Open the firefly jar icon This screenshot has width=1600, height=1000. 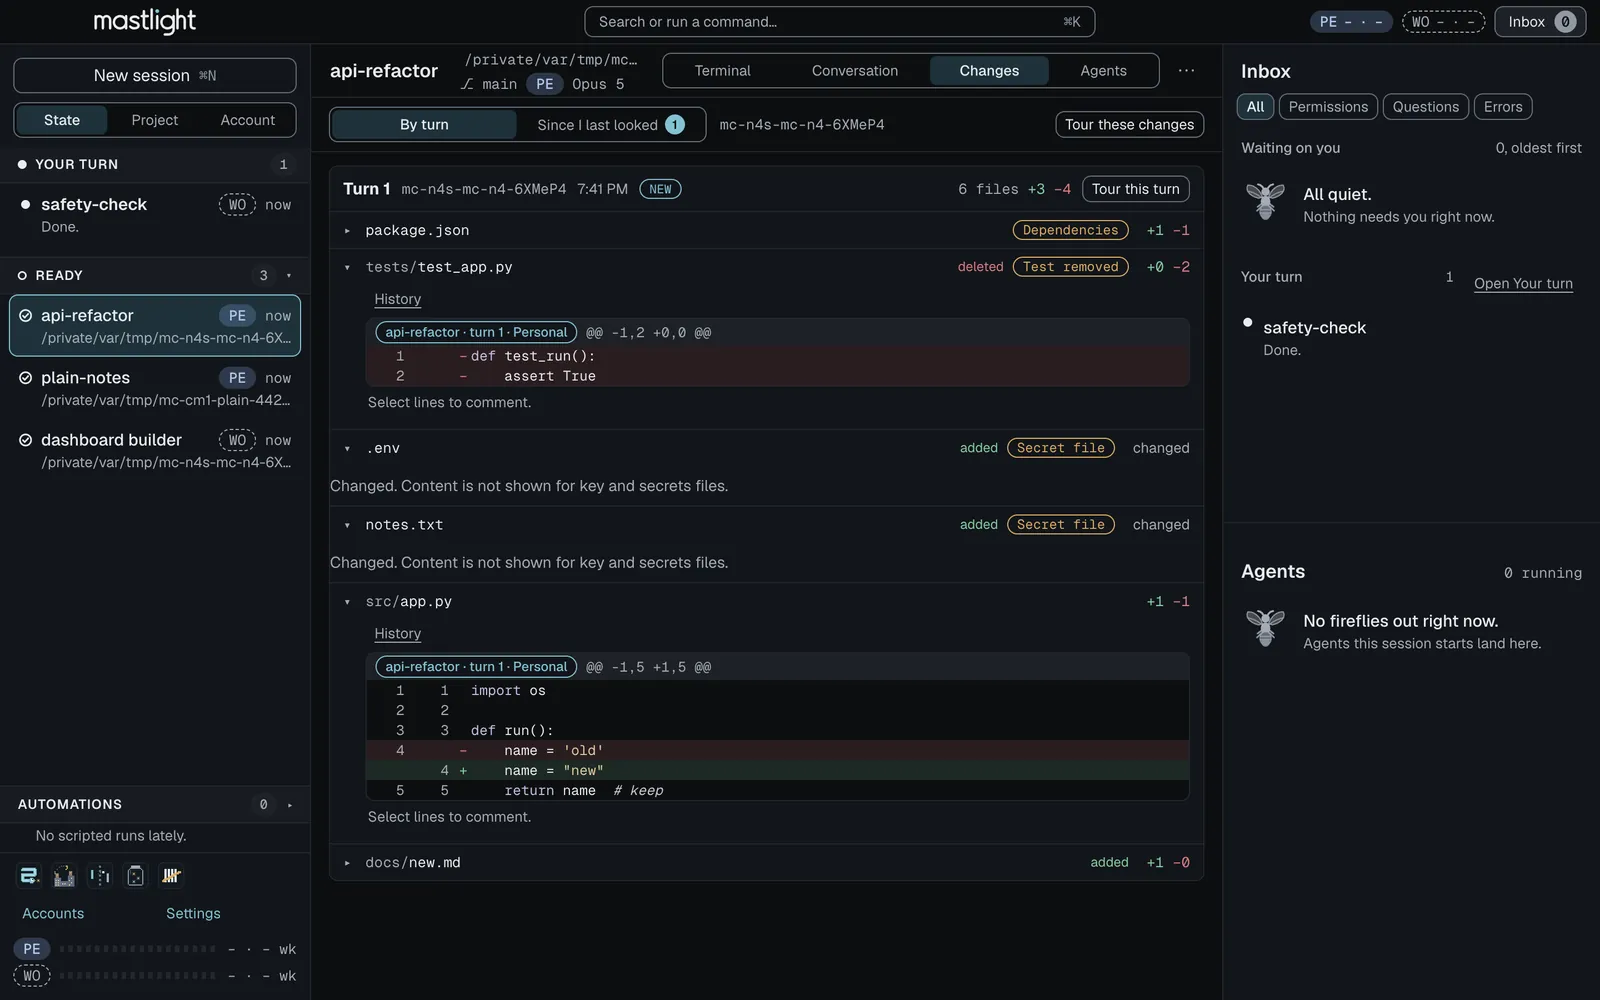(136, 876)
